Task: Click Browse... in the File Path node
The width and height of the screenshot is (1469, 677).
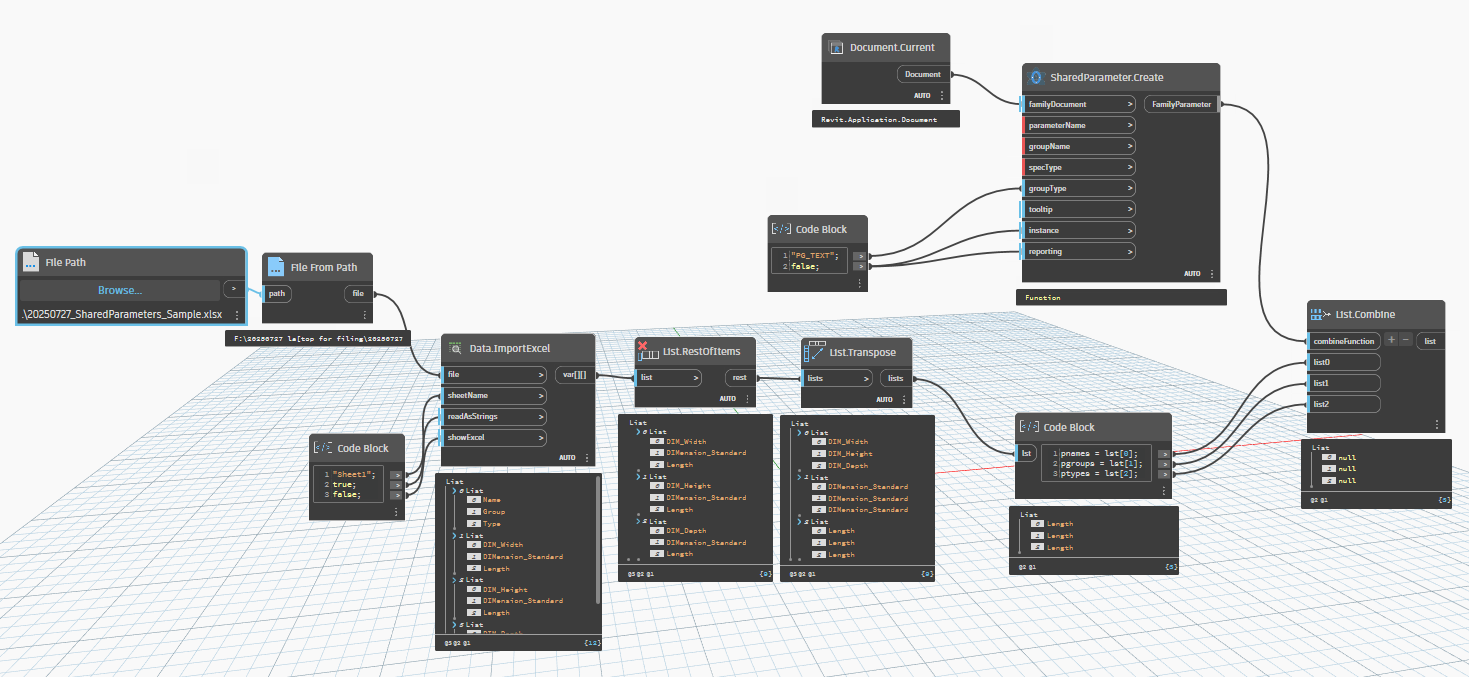Action: tap(120, 290)
